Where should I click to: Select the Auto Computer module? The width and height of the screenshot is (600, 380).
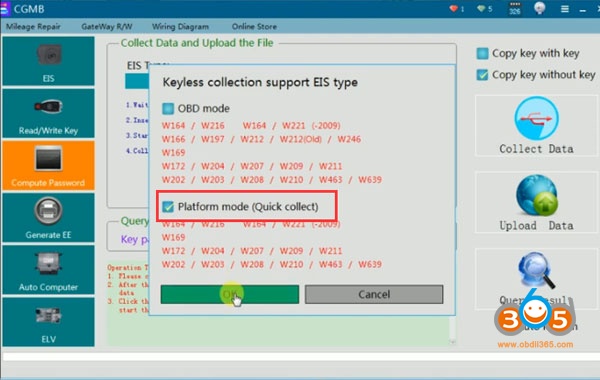48,270
